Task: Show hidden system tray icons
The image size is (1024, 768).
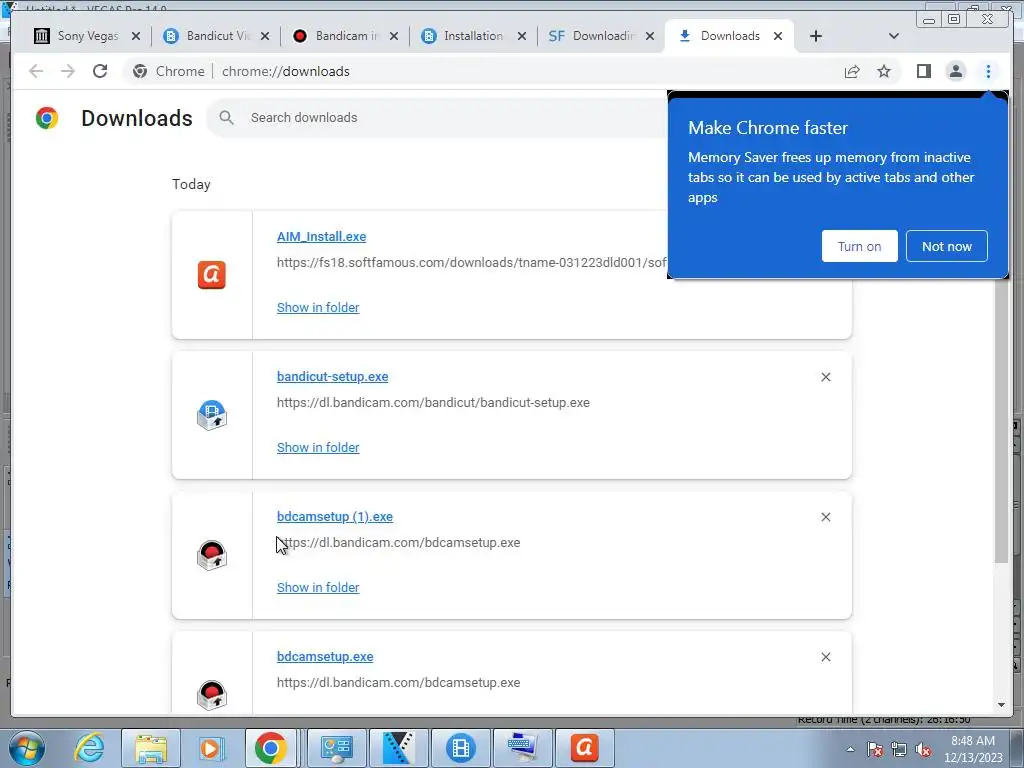Action: coord(850,750)
